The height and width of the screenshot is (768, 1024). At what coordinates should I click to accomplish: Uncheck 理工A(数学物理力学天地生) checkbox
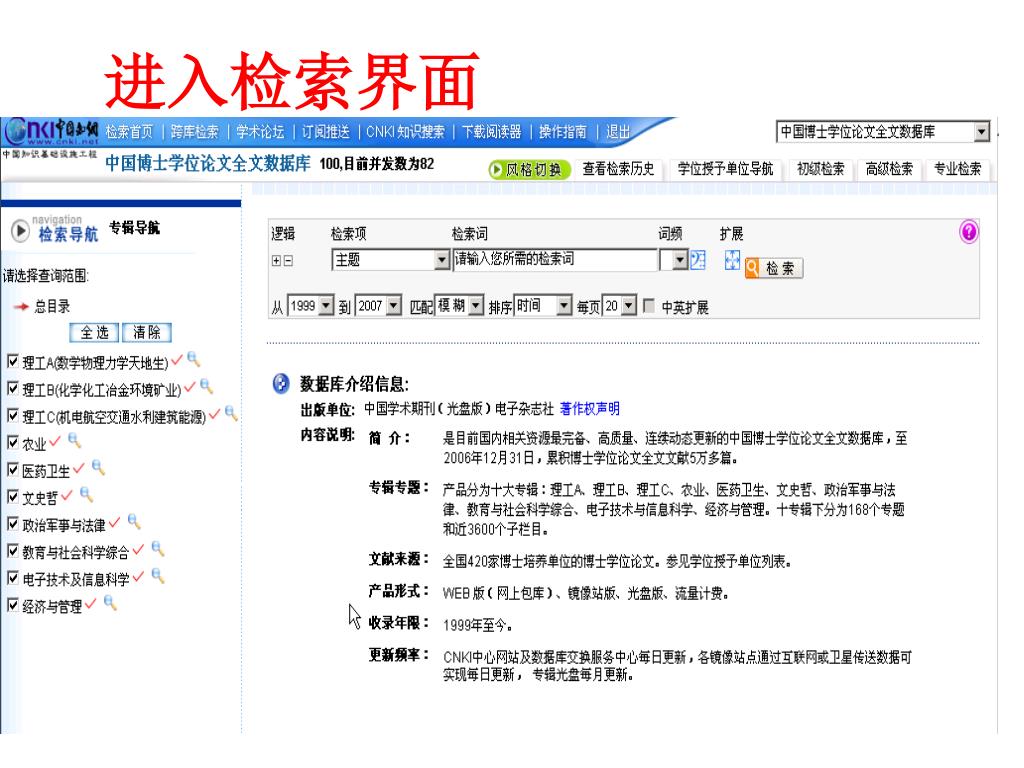(x=12, y=360)
